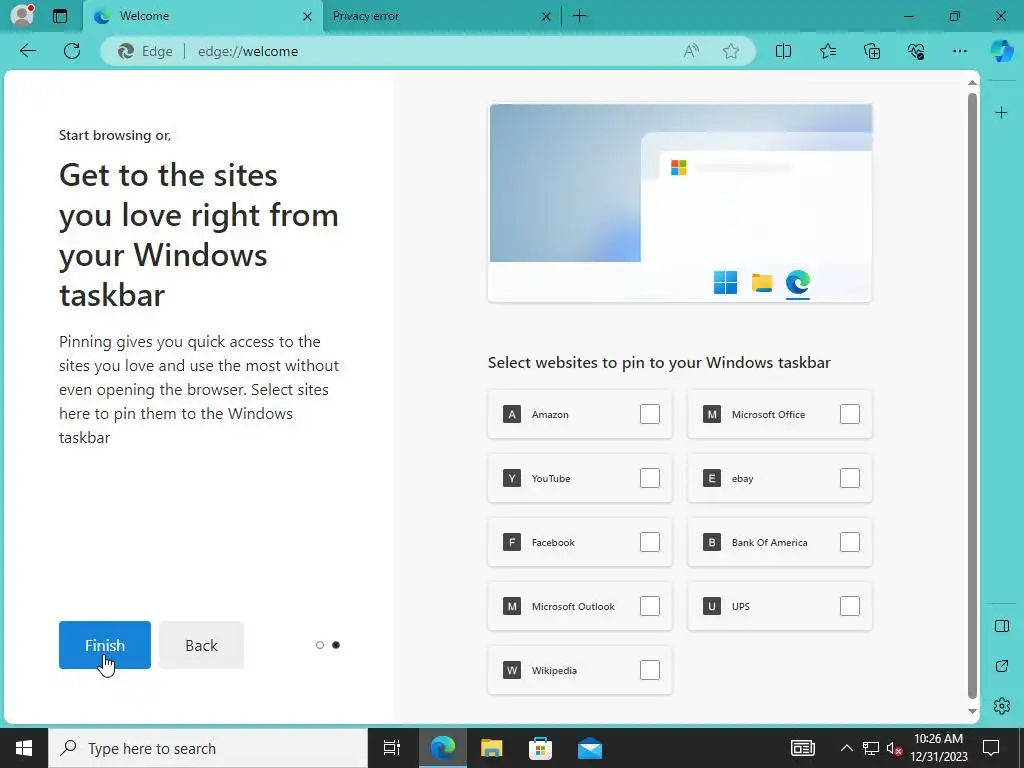The width and height of the screenshot is (1024, 768).
Task: Check the YouTube pin checkbox
Action: (650, 478)
